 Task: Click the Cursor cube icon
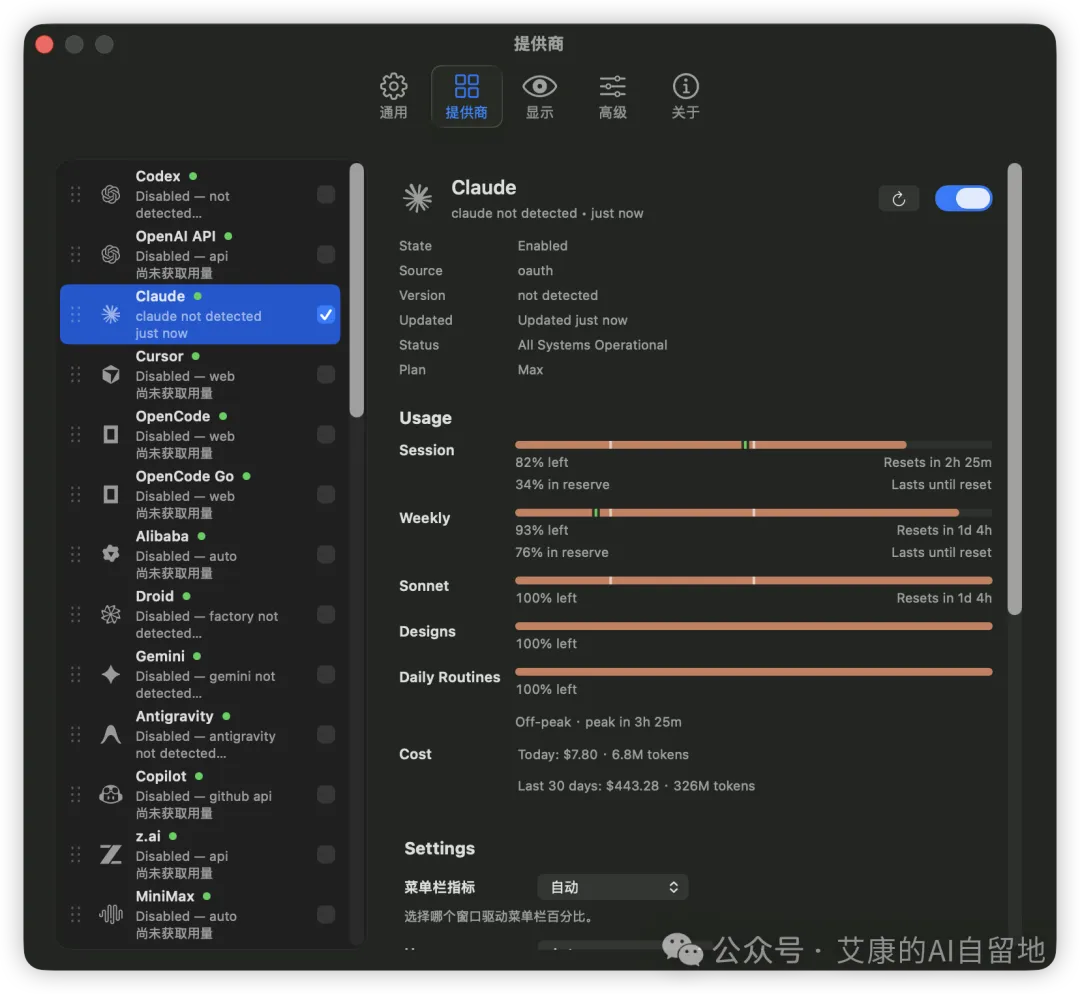111,375
